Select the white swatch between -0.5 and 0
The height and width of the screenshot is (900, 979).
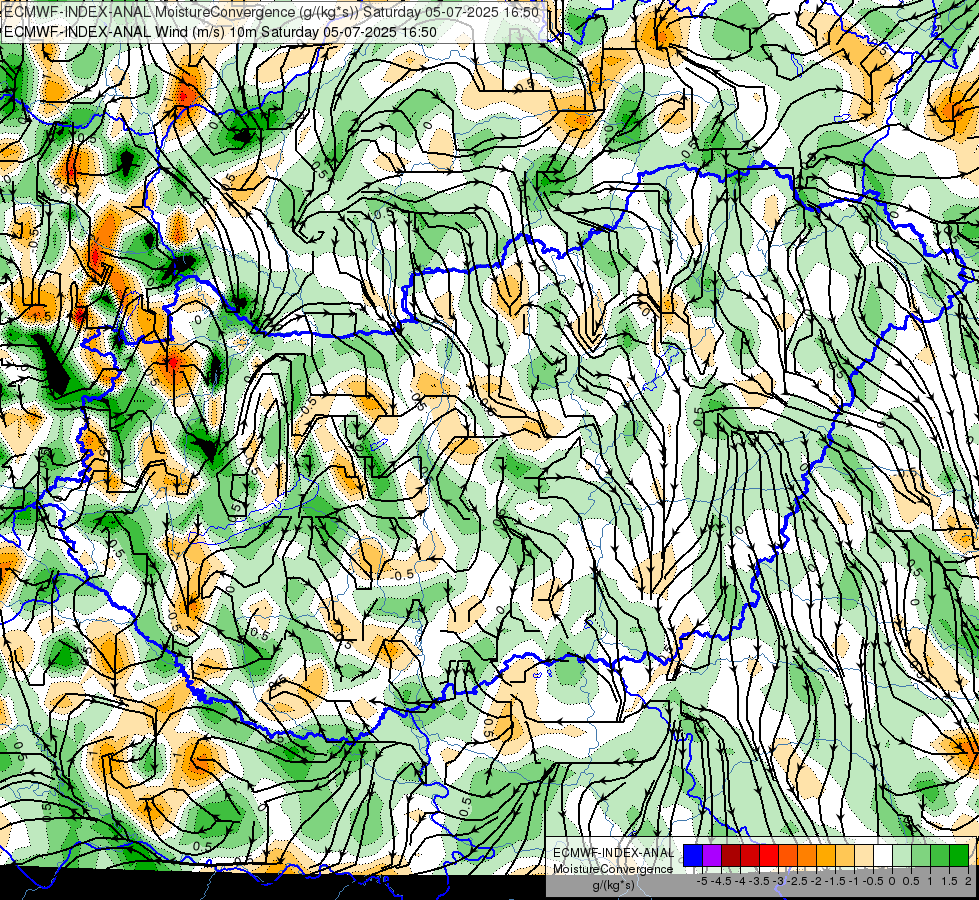(x=883, y=856)
